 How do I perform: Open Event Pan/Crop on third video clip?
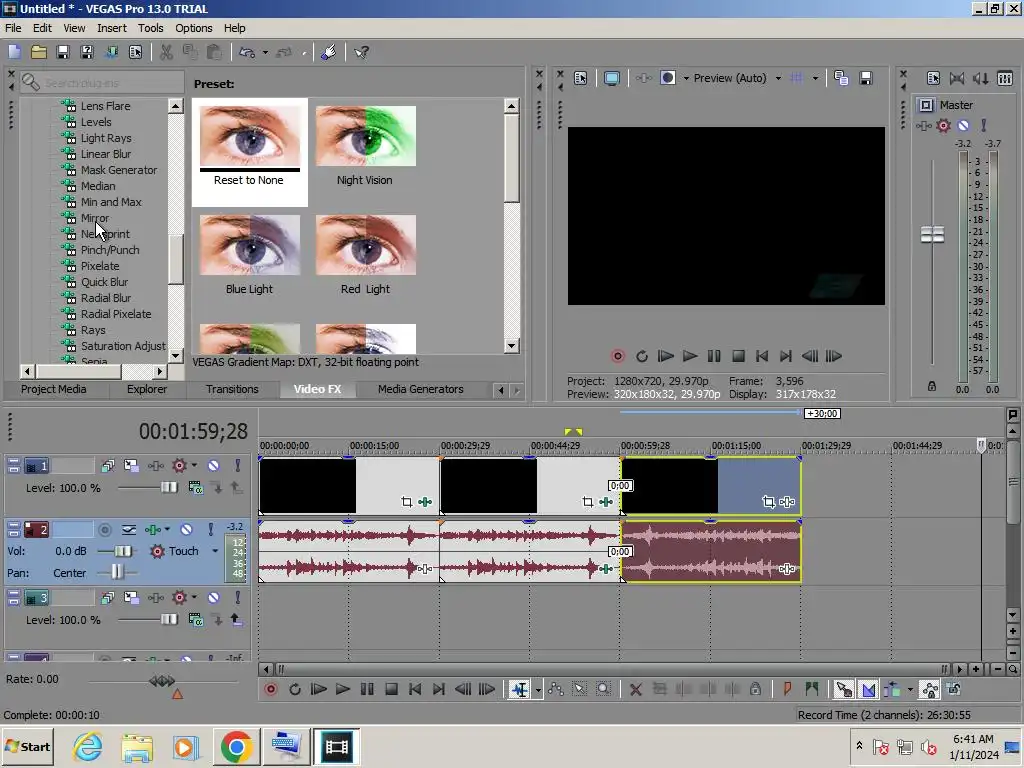pos(769,502)
